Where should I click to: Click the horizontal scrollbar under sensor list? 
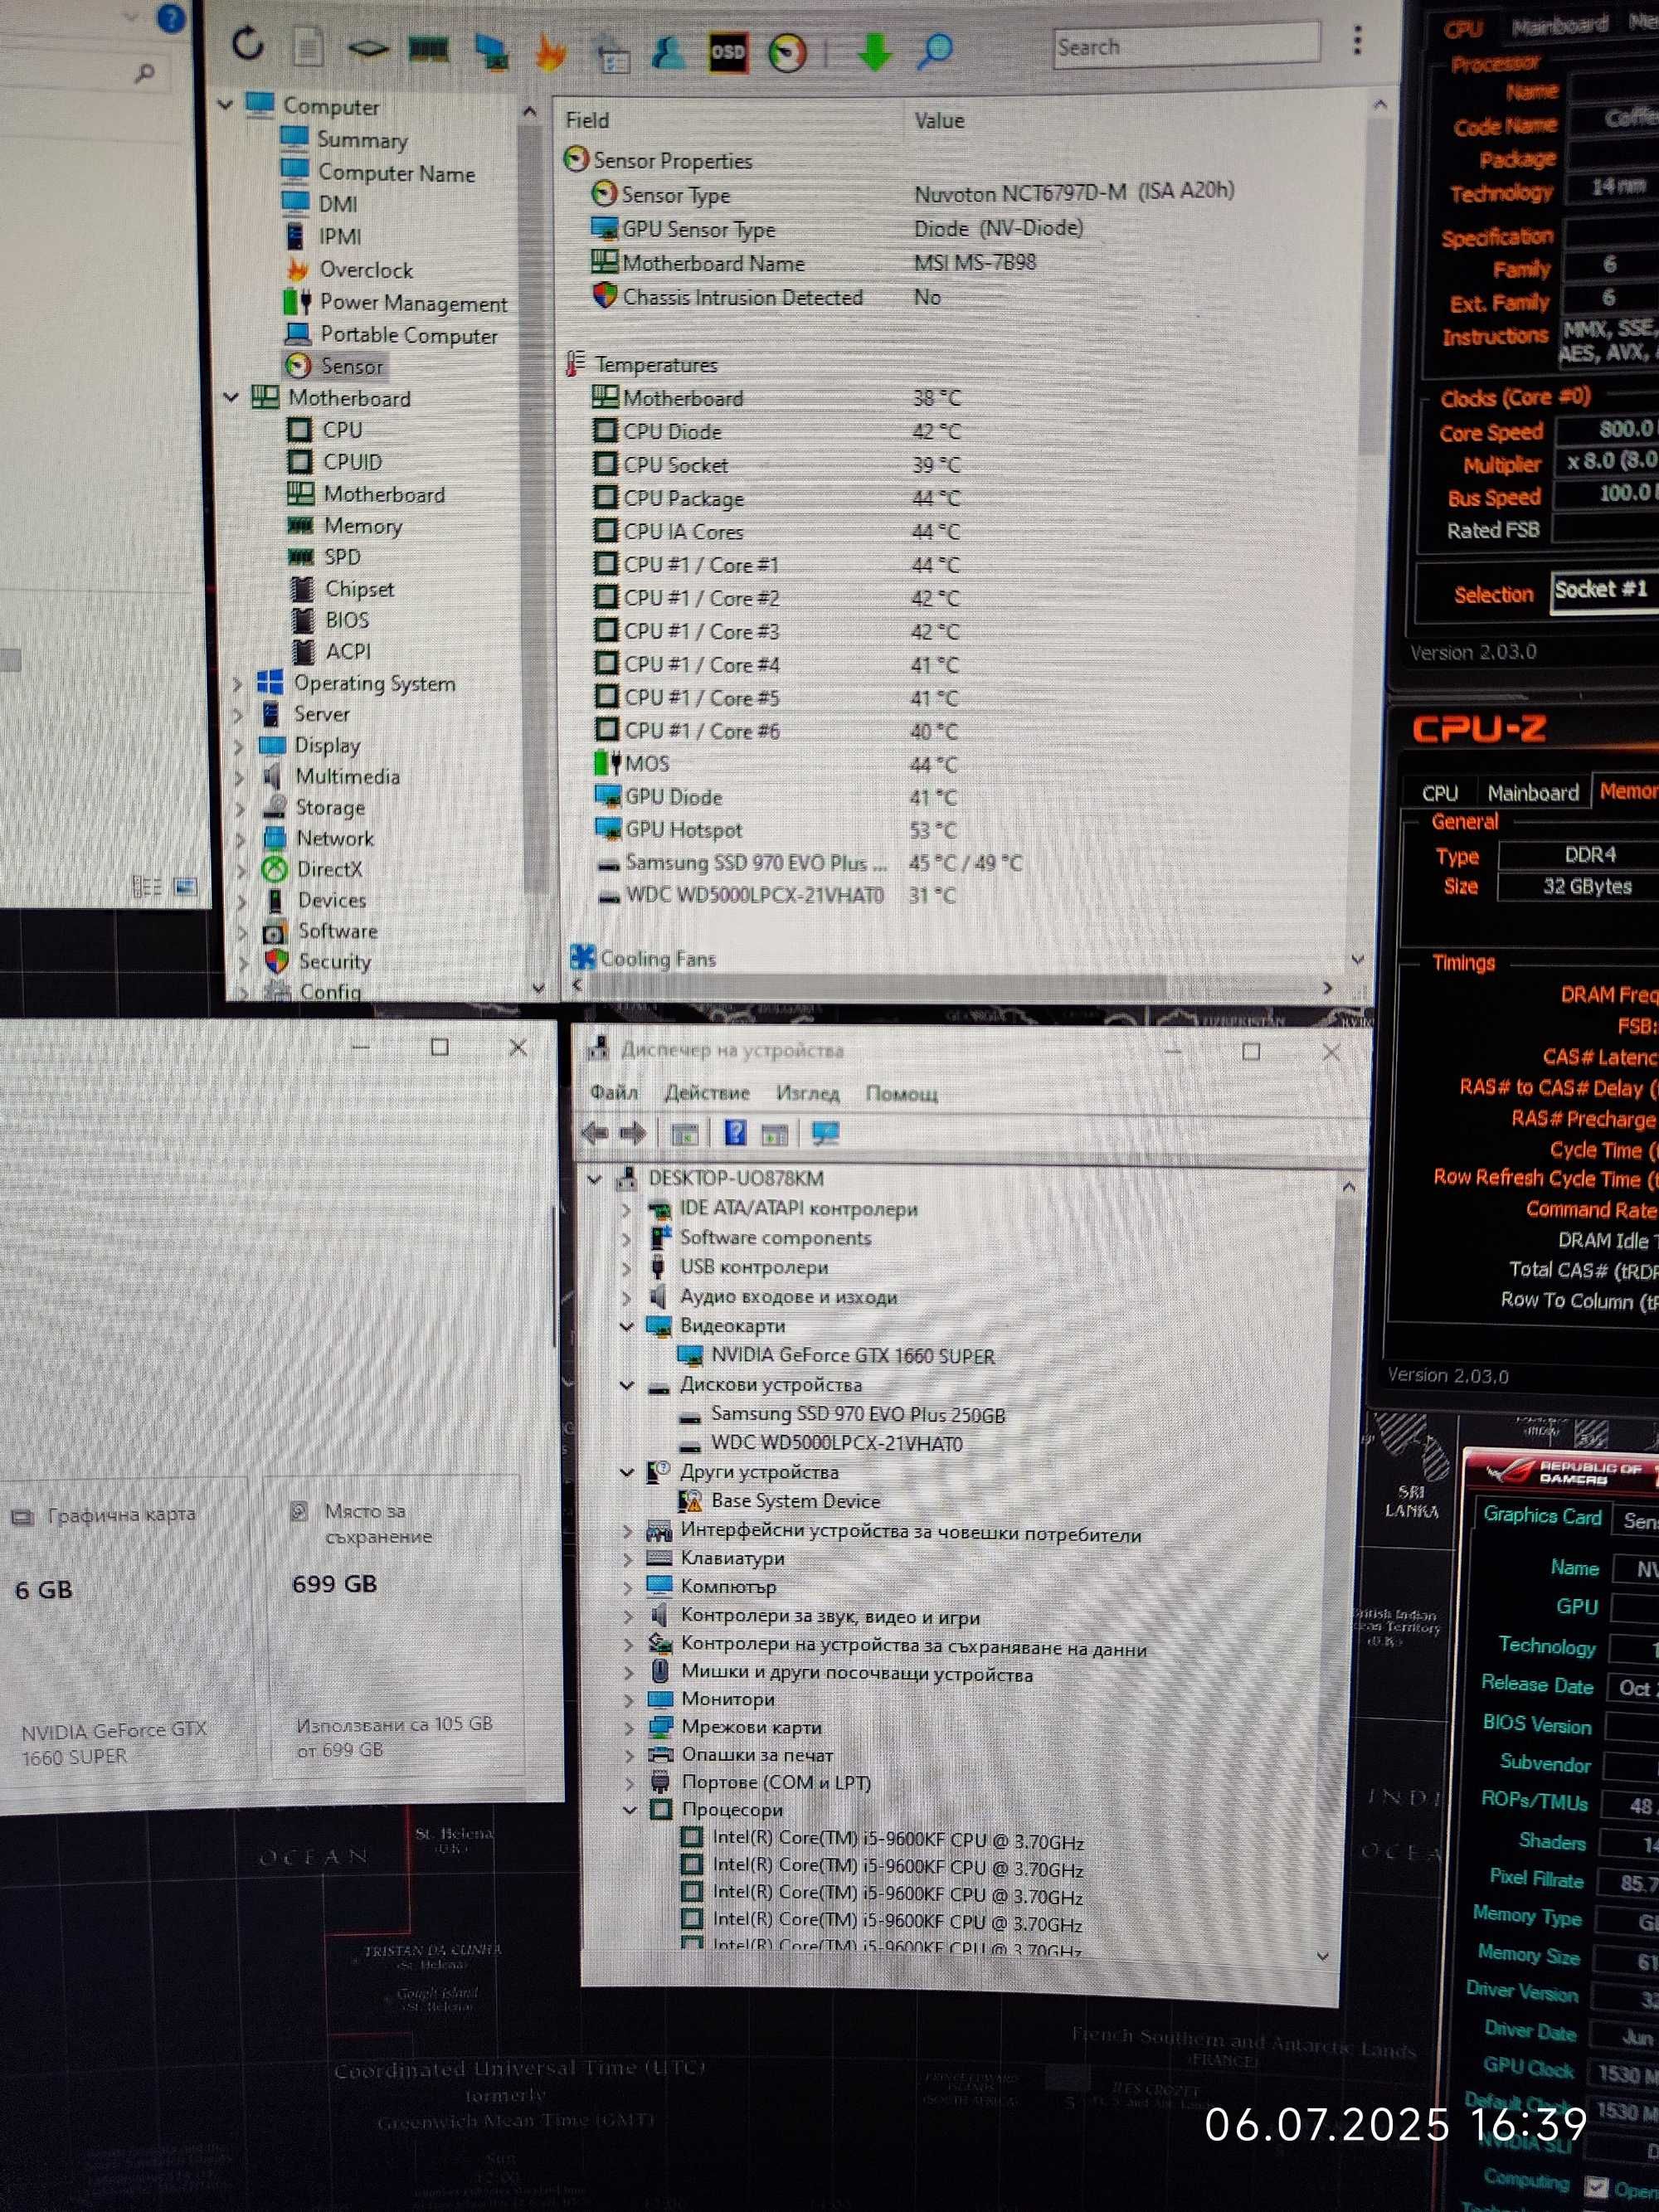[875, 987]
